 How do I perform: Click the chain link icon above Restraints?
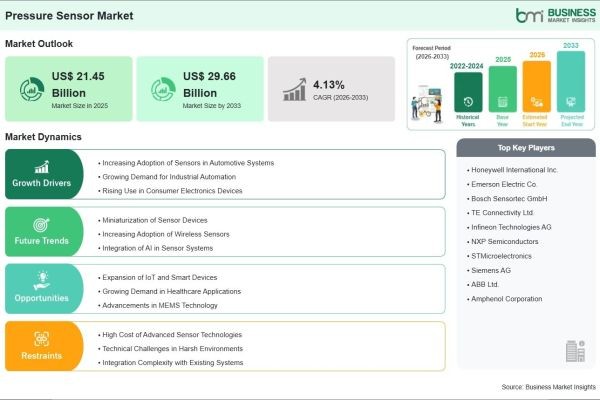[x=41, y=339]
